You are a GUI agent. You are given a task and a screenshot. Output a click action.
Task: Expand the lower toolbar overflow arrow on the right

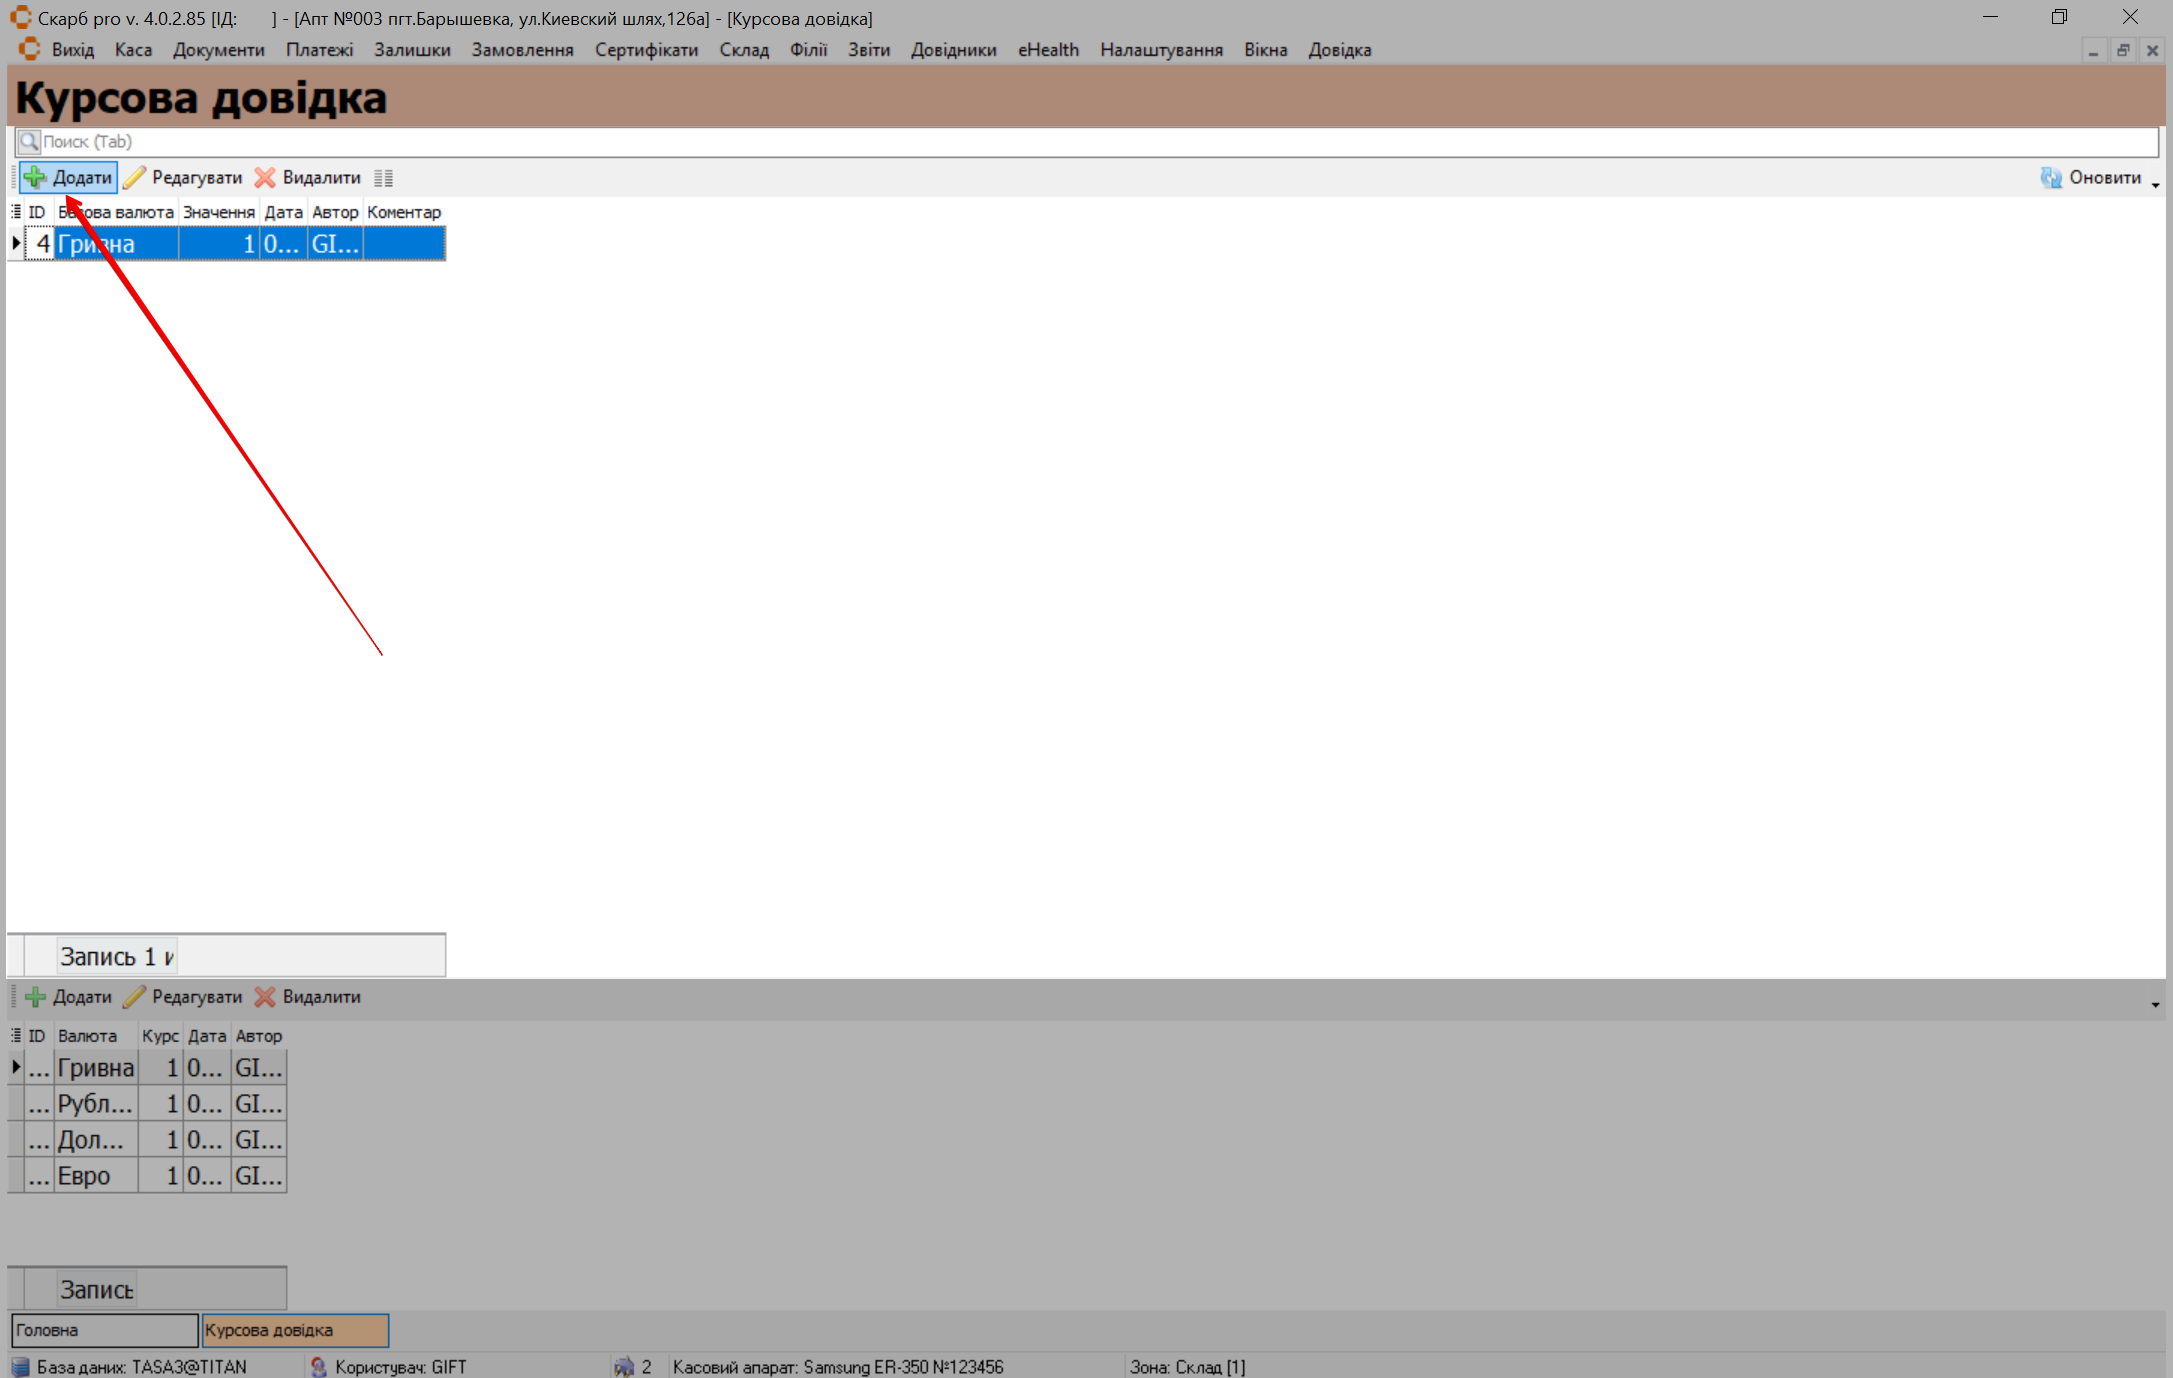pos(2155,1004)
